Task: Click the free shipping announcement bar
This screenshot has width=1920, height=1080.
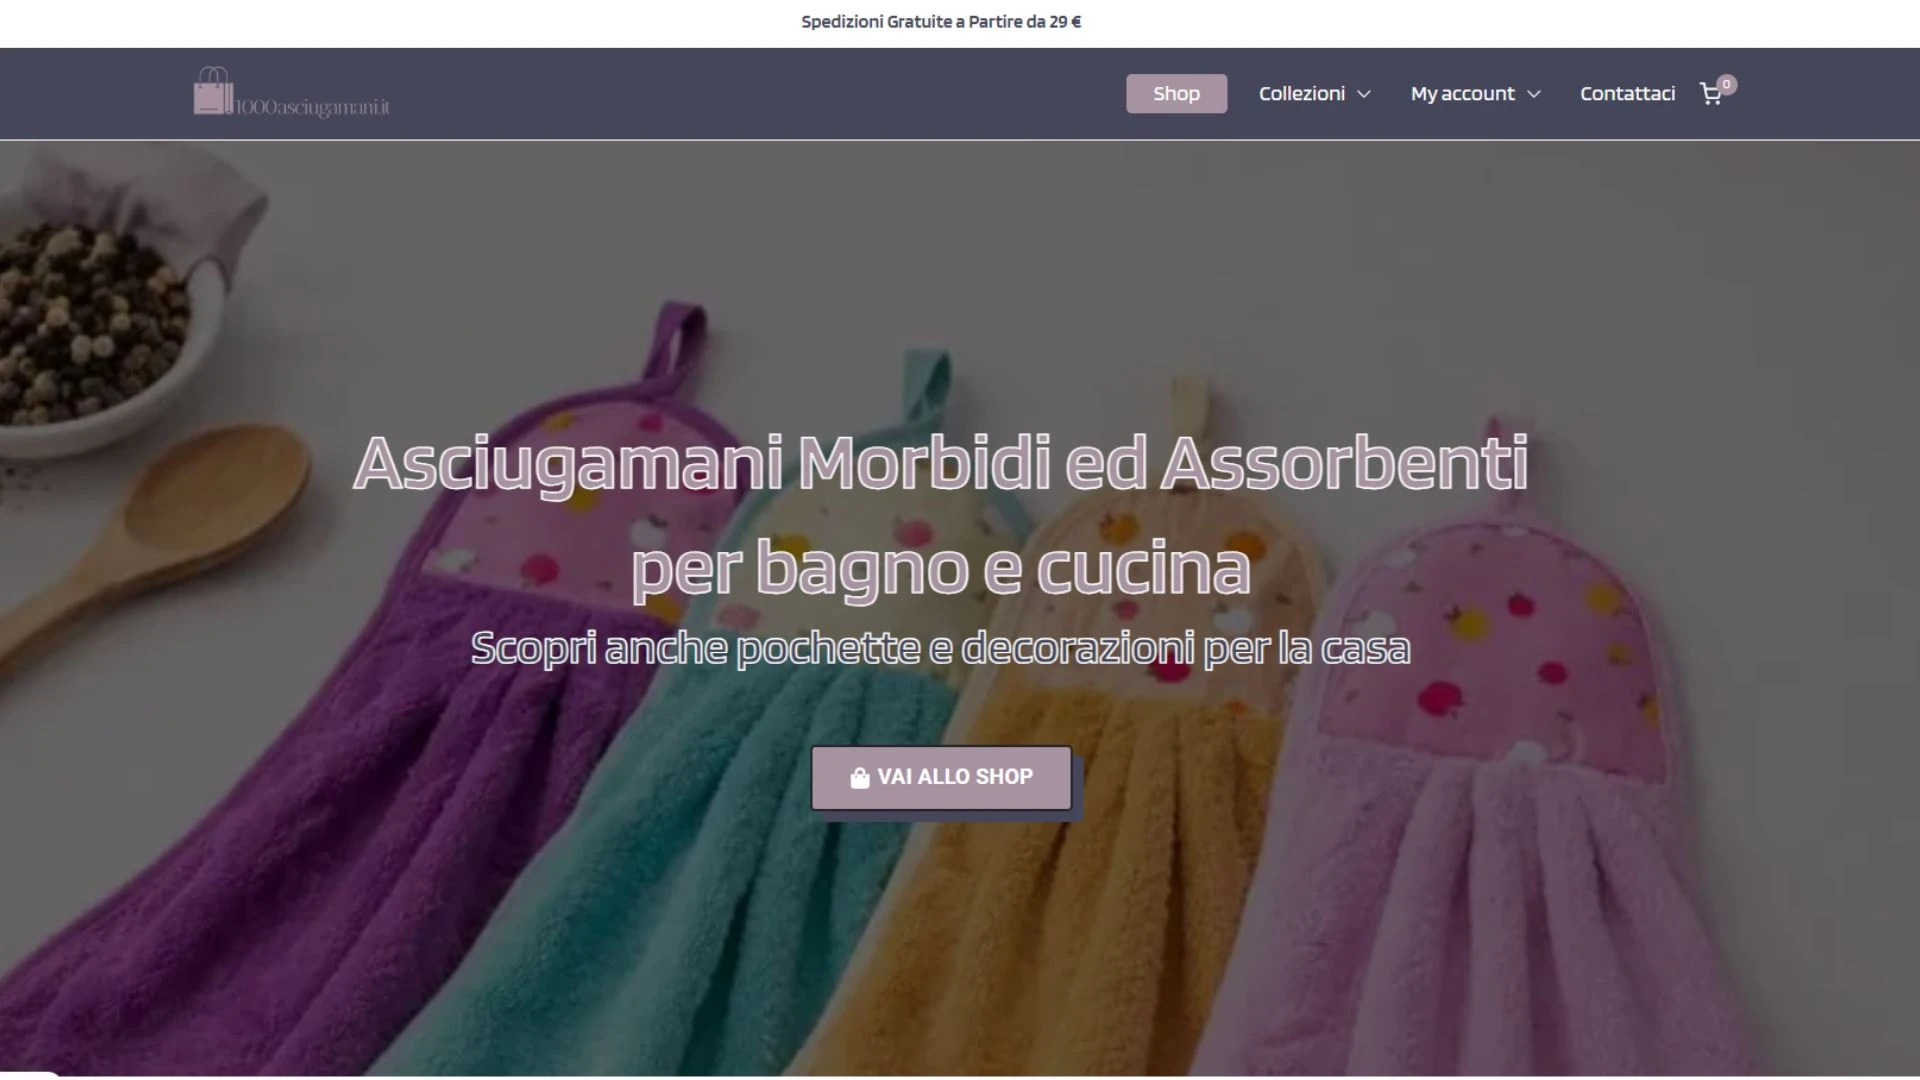Action: [x=941, y=21]
